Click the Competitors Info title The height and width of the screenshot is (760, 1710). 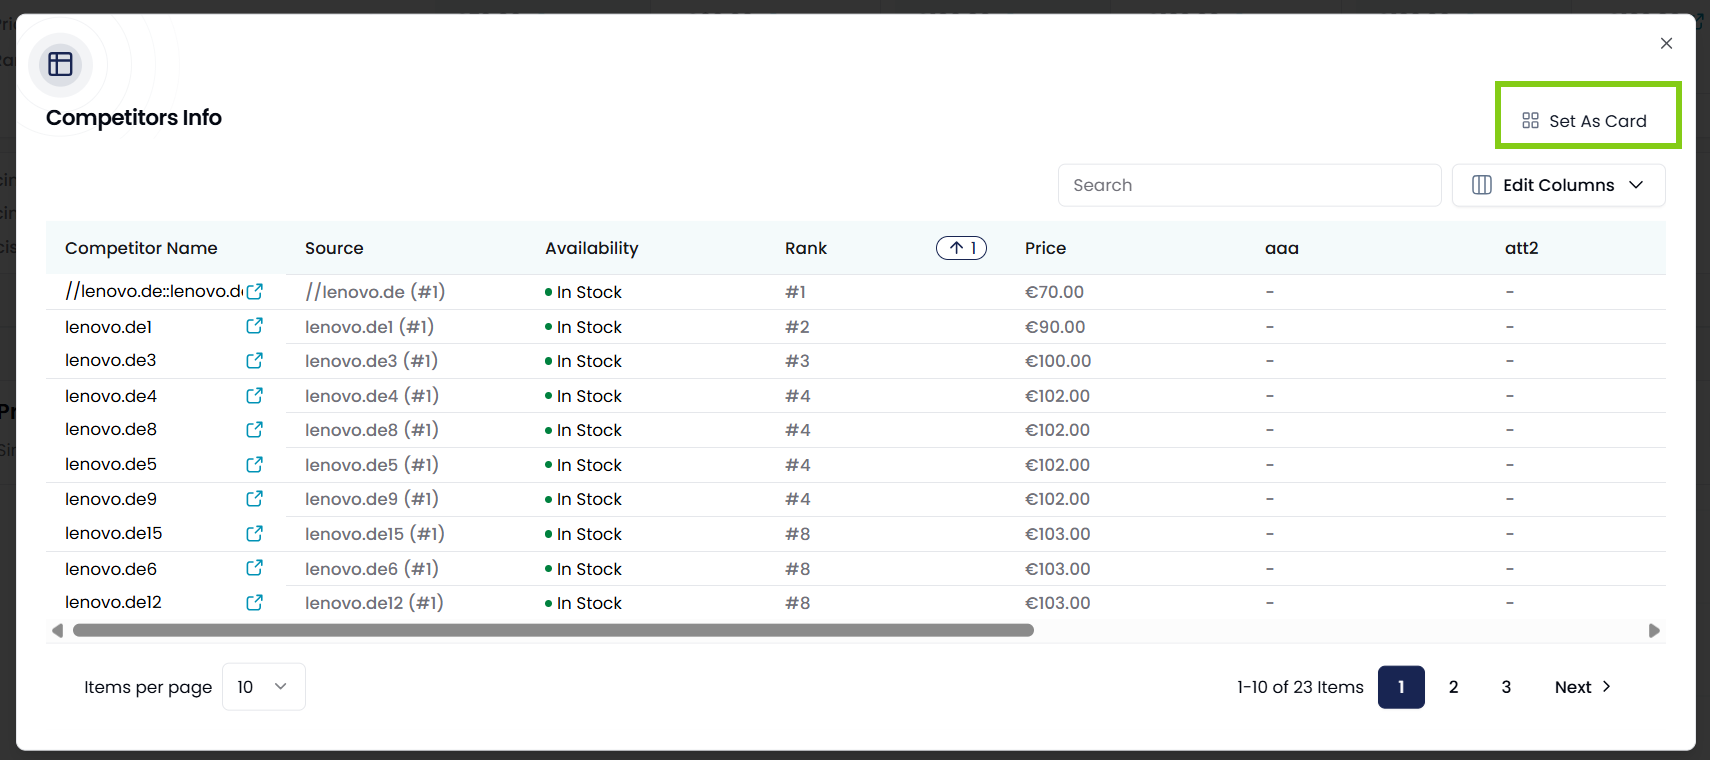point(134,117)
